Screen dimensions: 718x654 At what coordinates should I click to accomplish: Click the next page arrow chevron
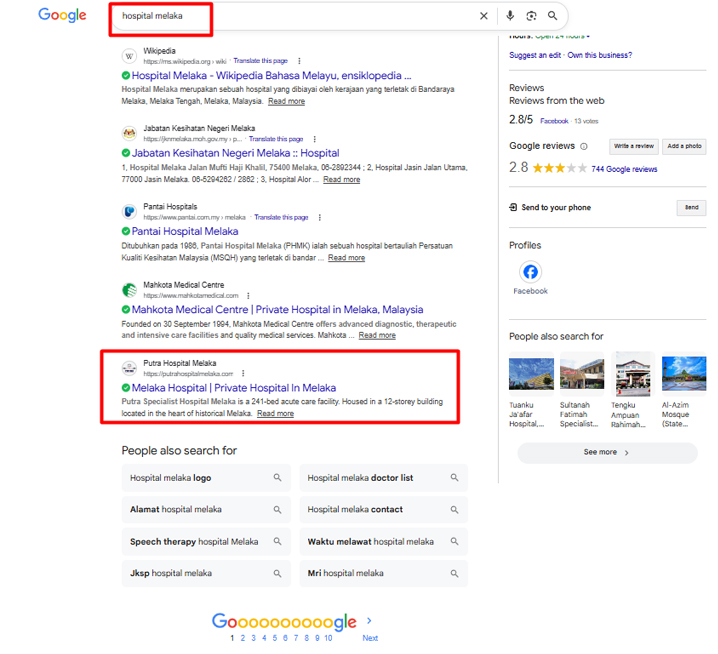click(x=369, y=621)
